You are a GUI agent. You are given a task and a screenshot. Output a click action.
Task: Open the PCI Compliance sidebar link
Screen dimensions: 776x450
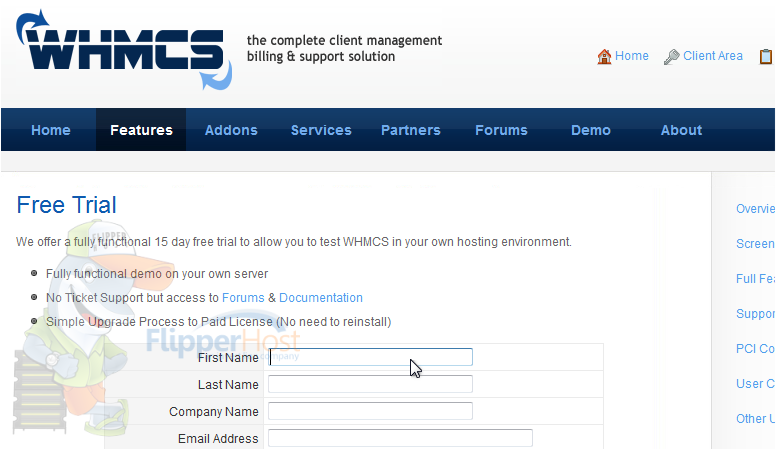point(756,349)
